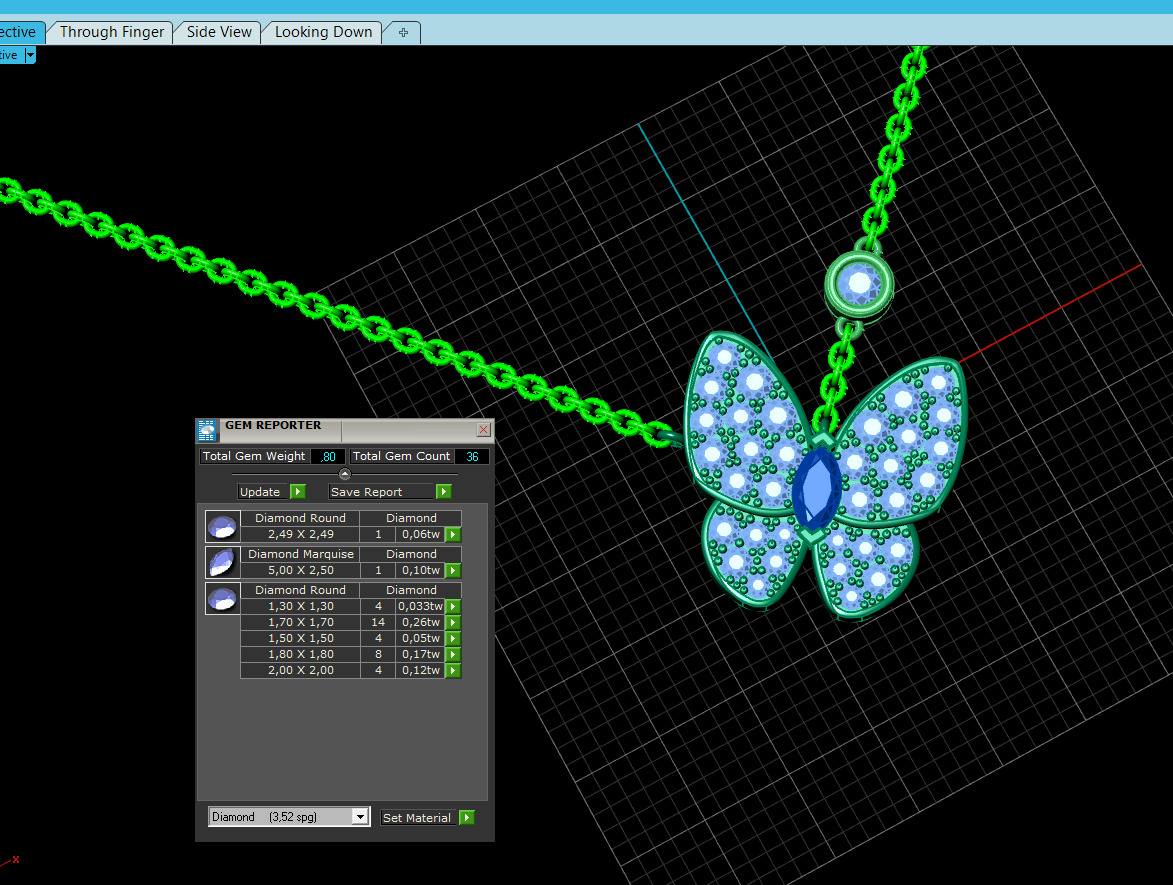Click green arrow for 0,26tw row
Image resolution: width=1173 pixels, height=885 pixels.
click(453, 622)
